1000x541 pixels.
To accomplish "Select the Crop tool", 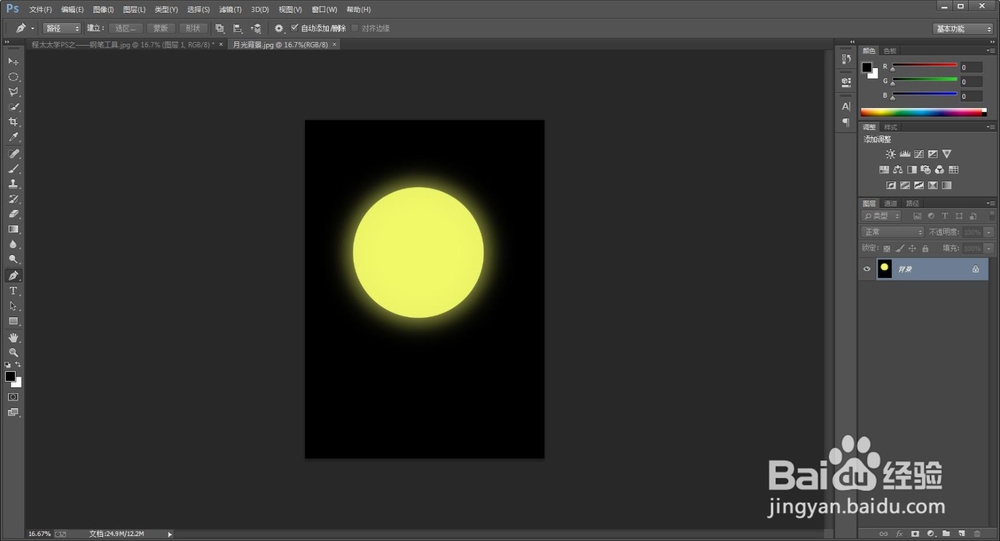I will tap(13, 122).
